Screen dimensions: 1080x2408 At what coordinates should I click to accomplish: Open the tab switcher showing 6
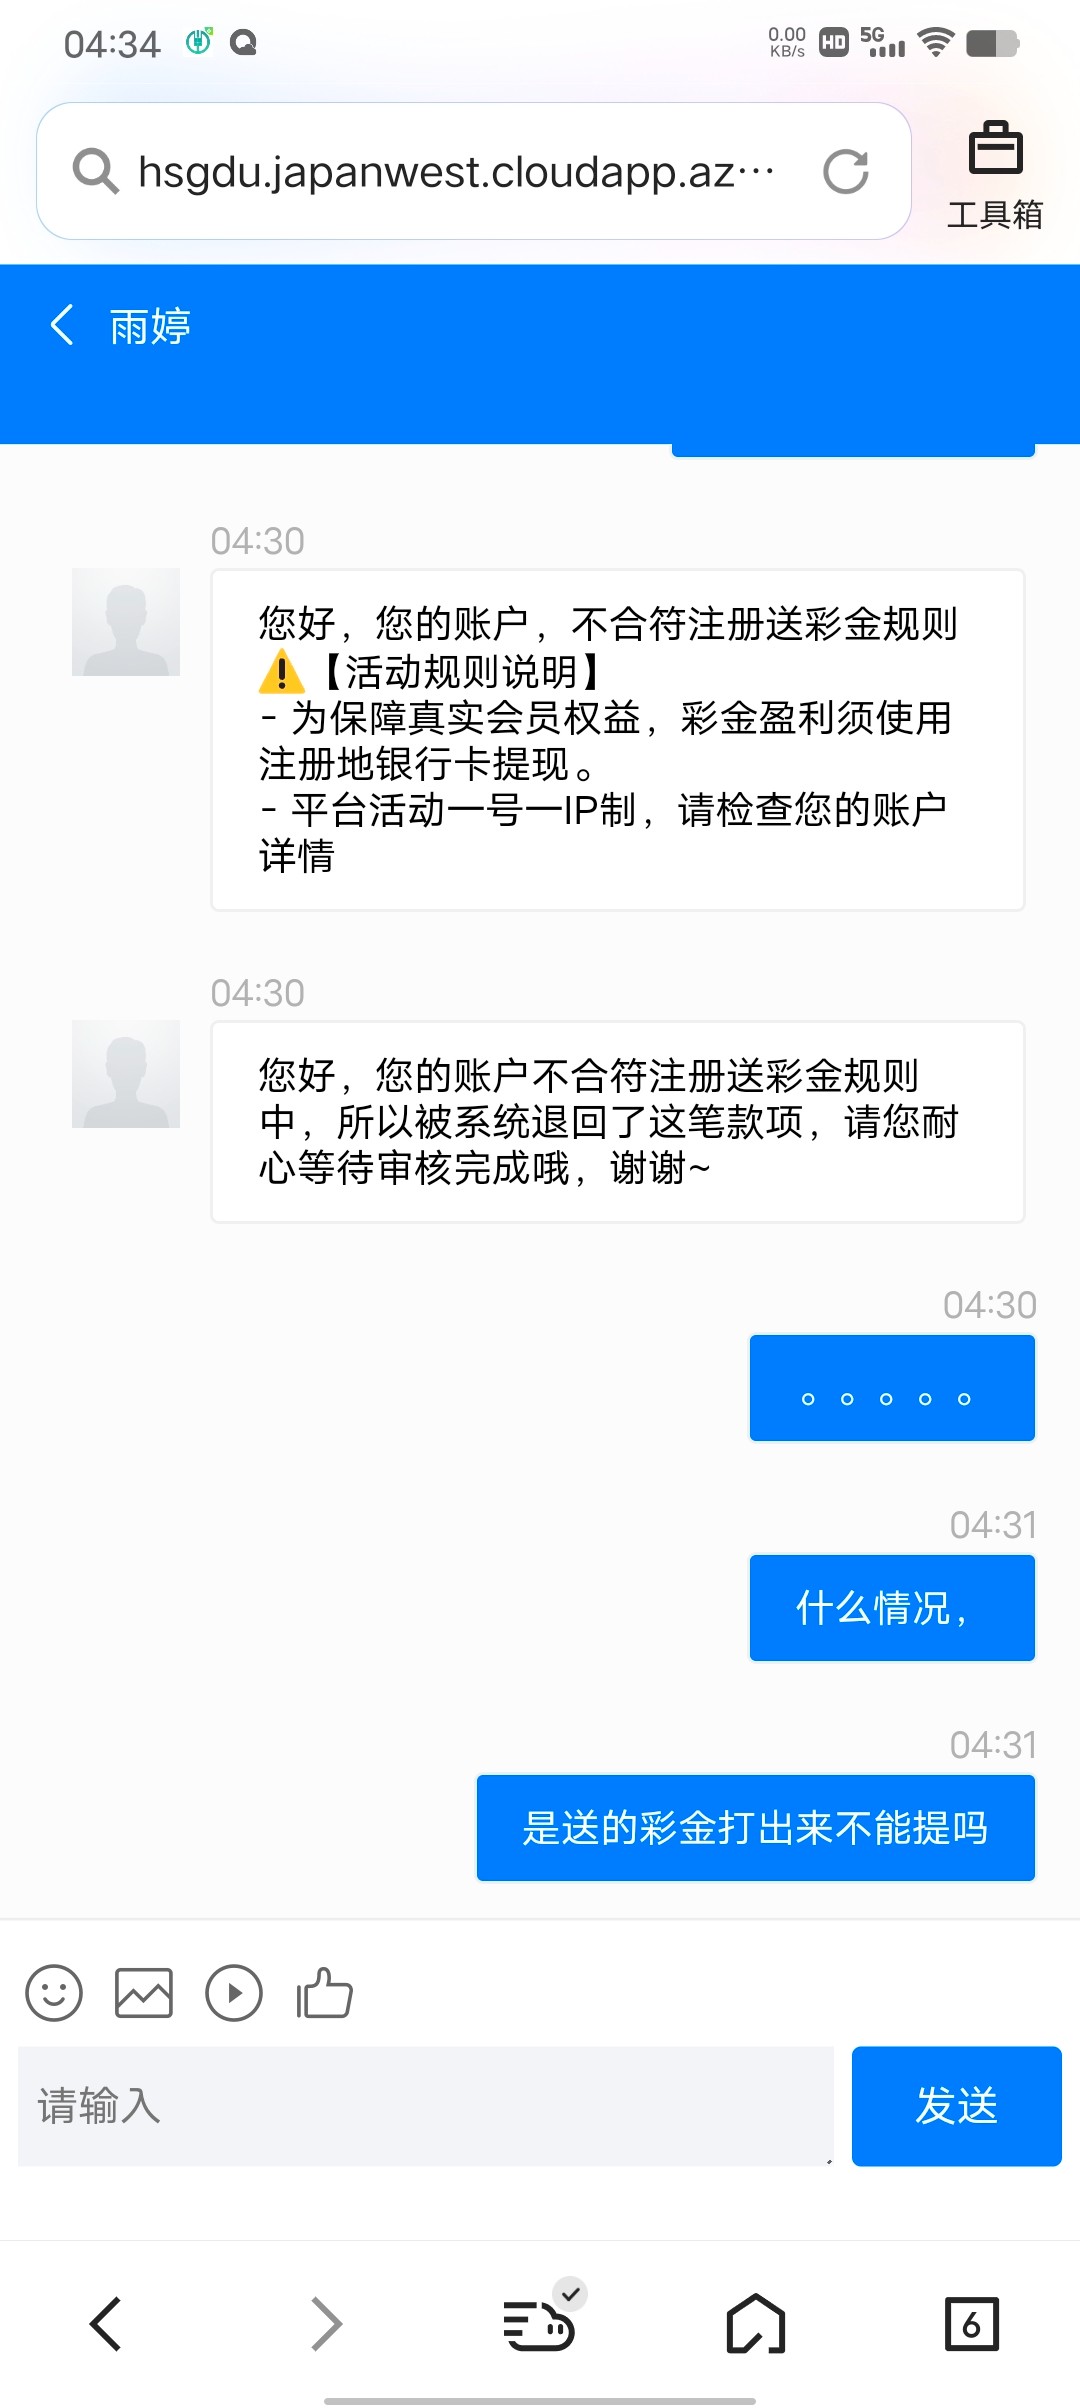[971, 2323]
